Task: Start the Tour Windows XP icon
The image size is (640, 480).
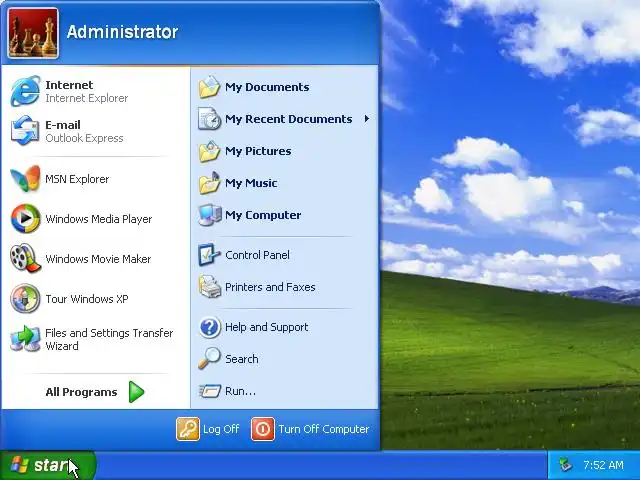Action: click(x=25, y=298)
